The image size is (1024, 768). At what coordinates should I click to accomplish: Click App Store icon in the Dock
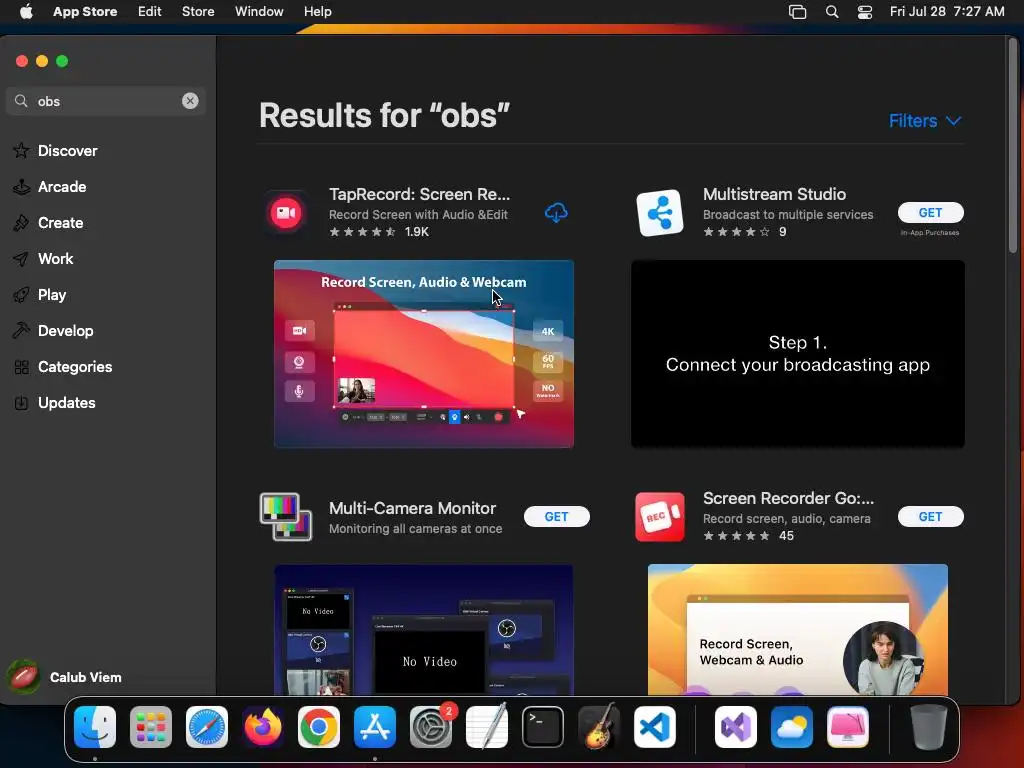pos(375,727)
